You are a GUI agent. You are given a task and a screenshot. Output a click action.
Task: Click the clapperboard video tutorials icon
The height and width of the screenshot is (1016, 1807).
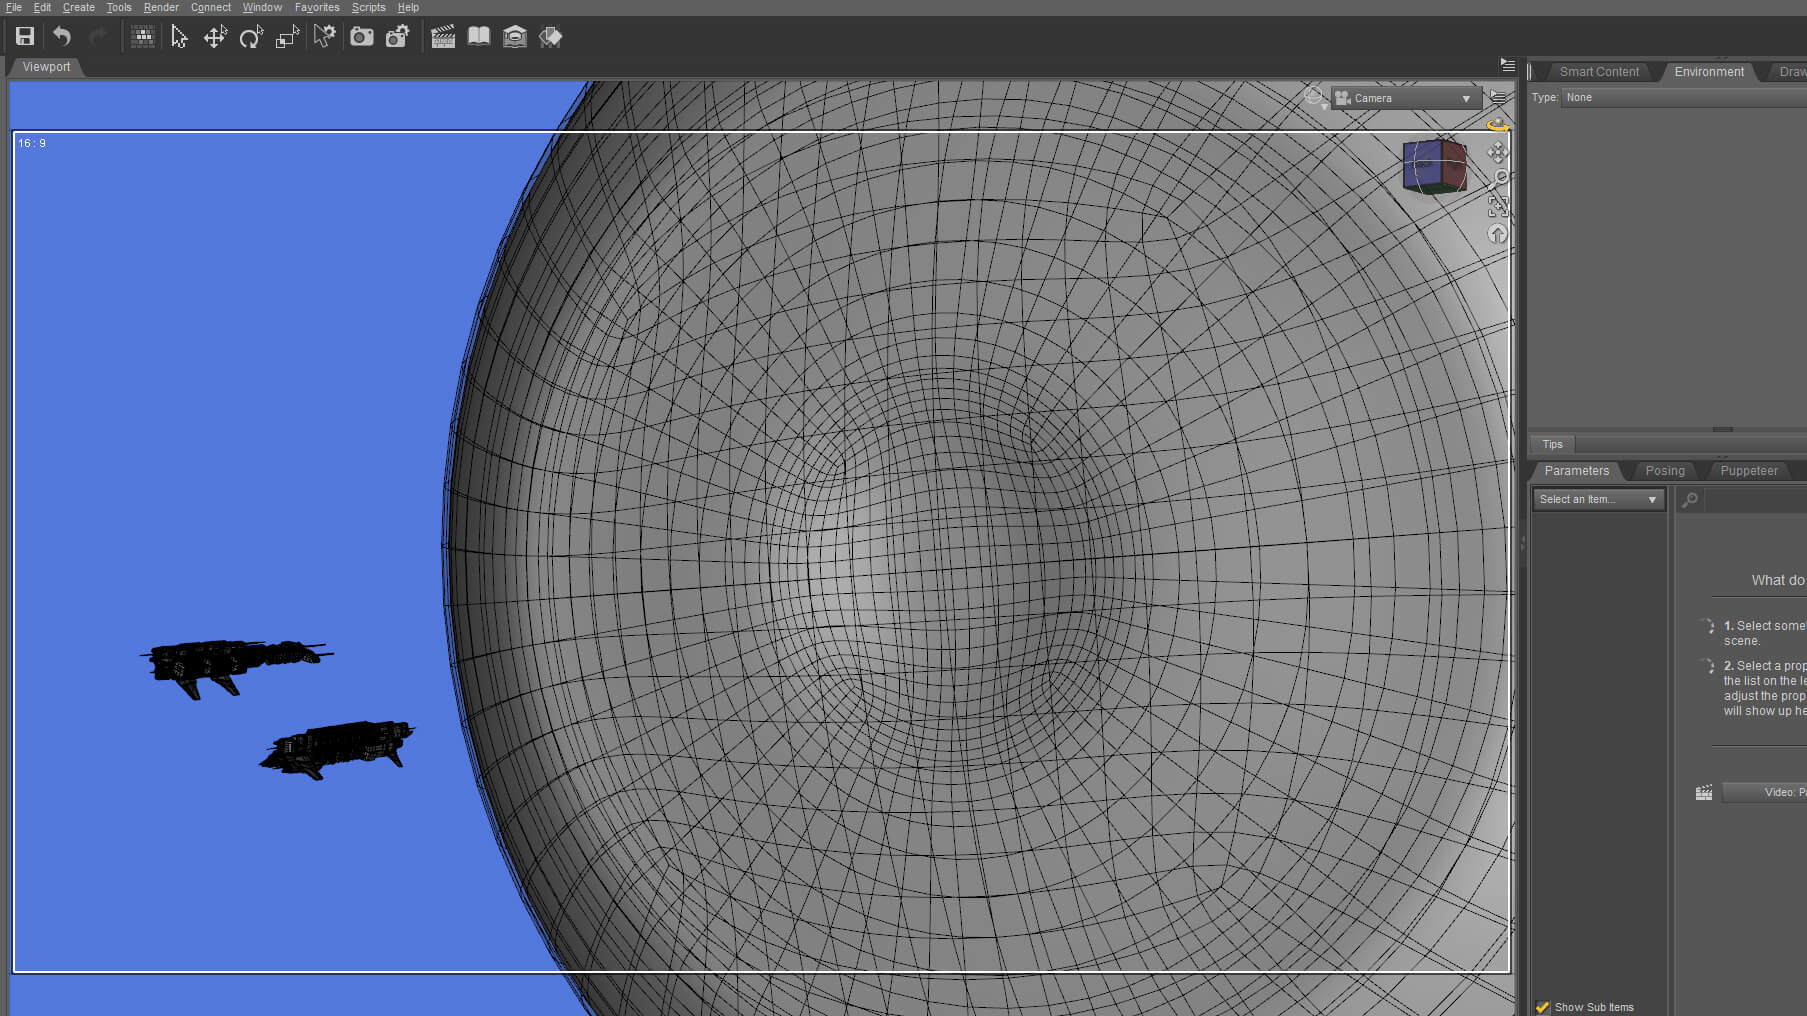pyautogui.click(x=443, y=37)
